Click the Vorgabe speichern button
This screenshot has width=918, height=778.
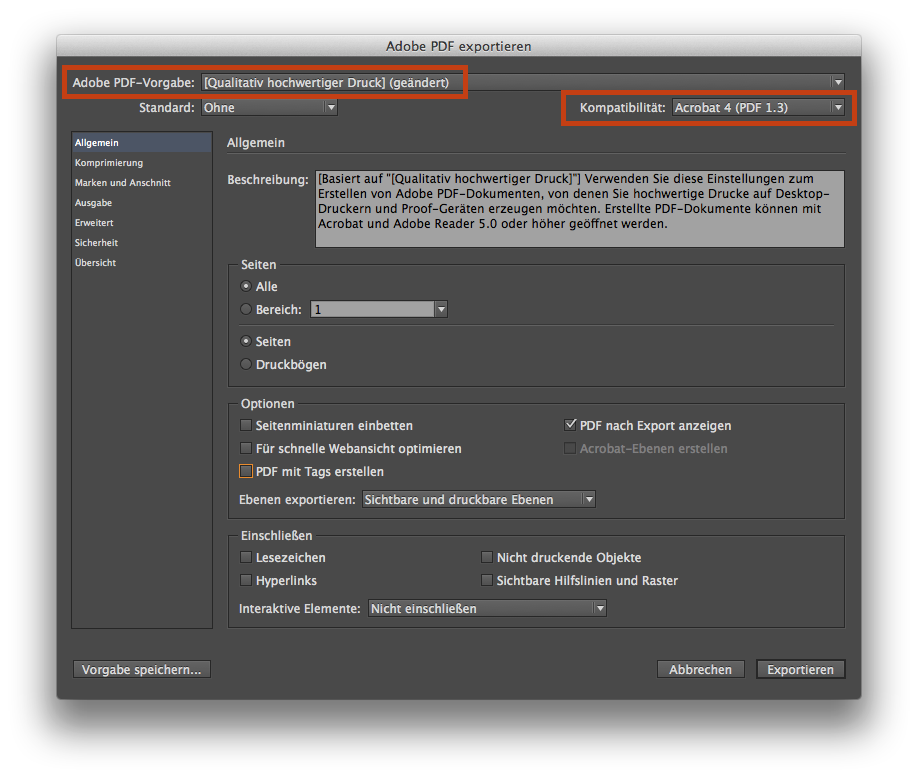141,668
